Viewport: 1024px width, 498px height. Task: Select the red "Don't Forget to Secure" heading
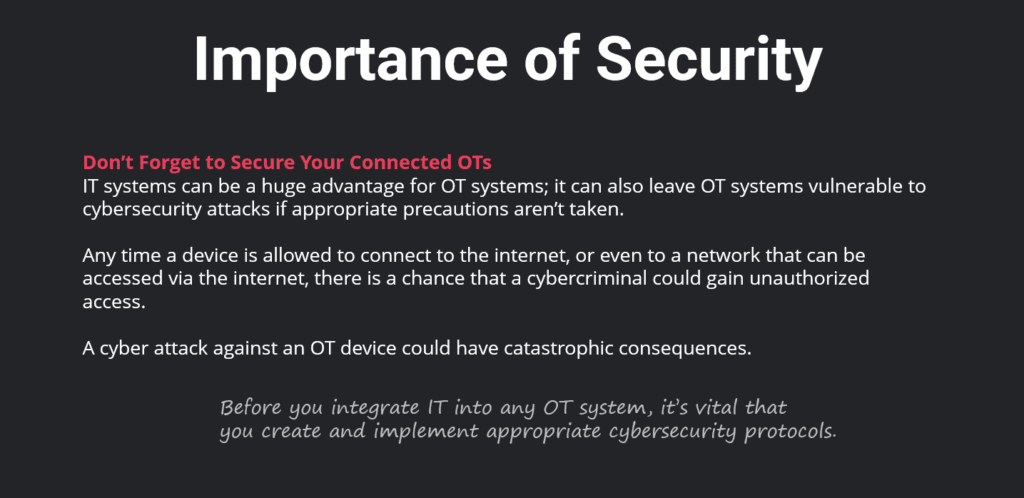(287, 162)
